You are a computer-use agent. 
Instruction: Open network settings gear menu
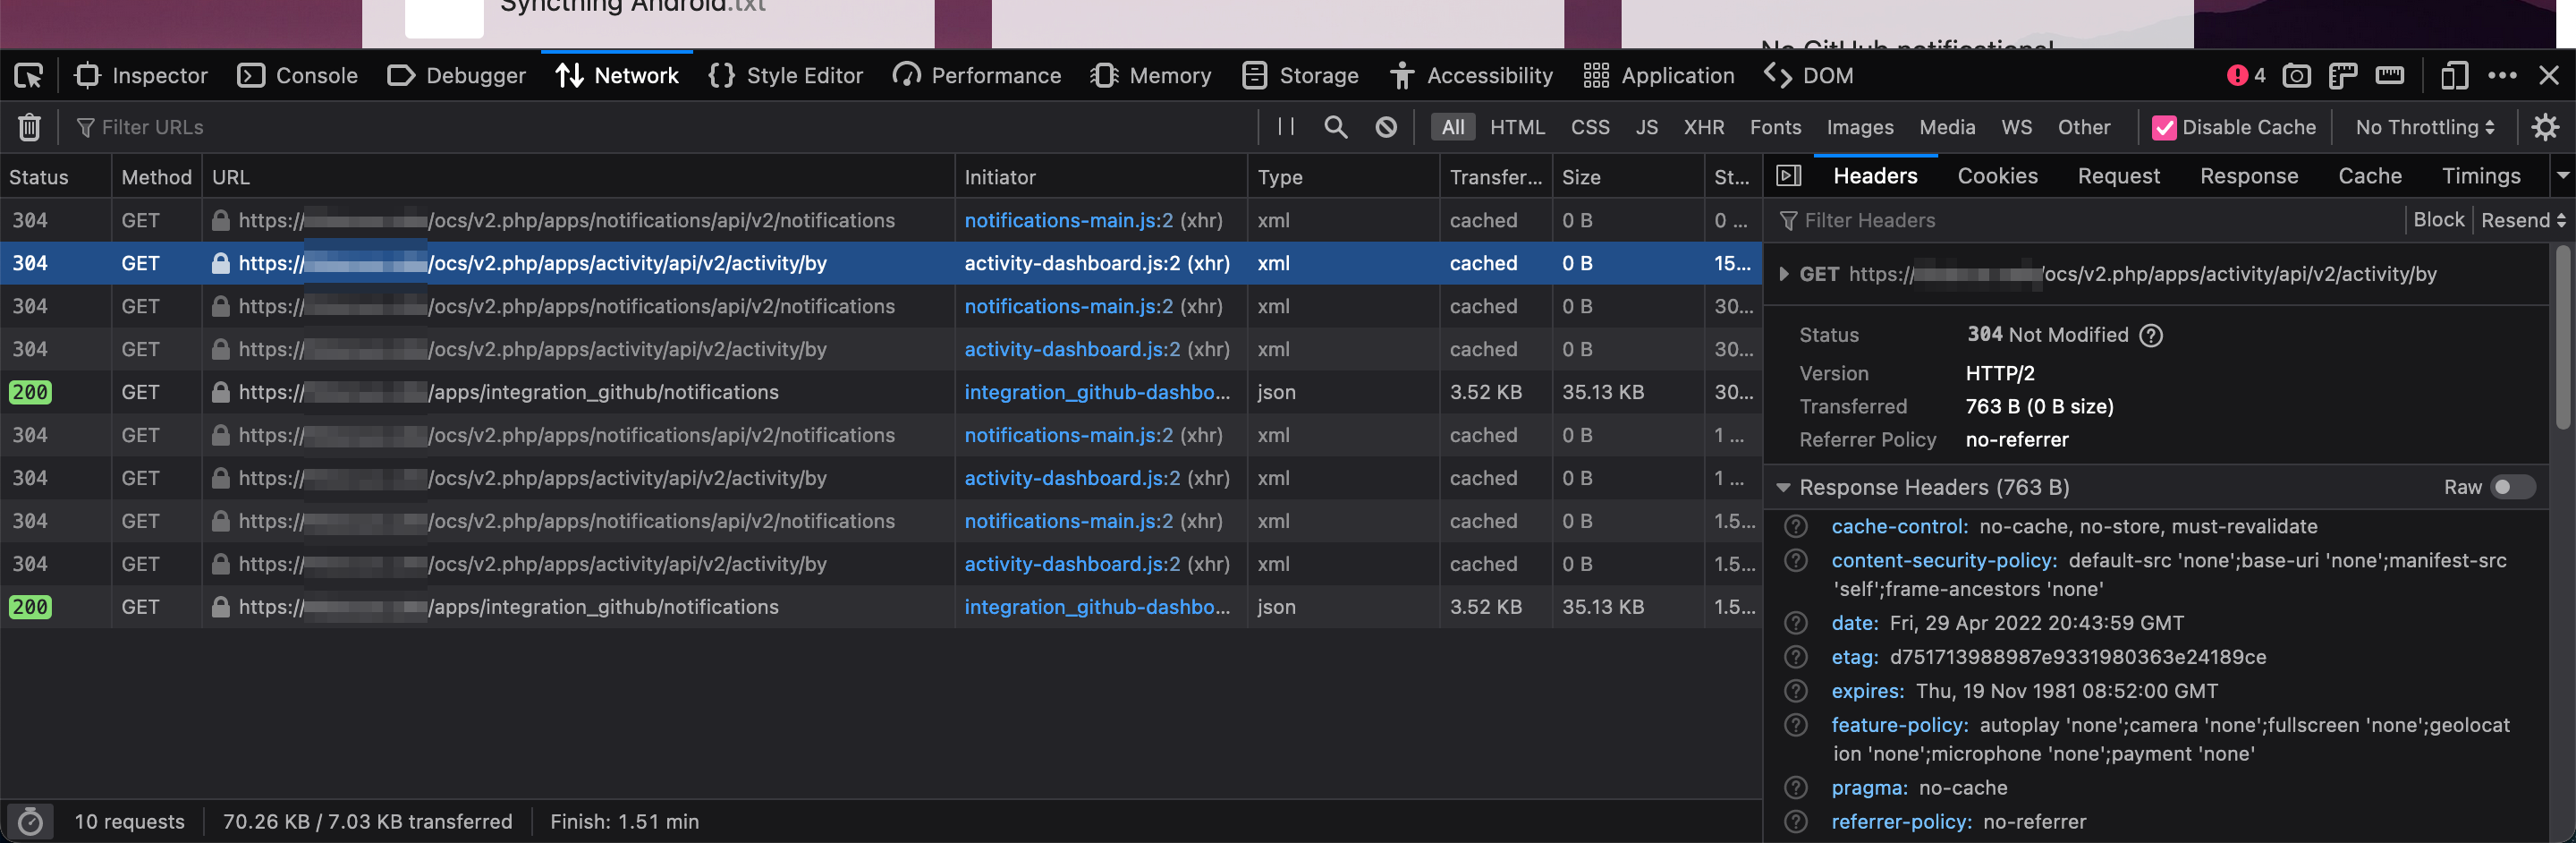click(2545, 126)
